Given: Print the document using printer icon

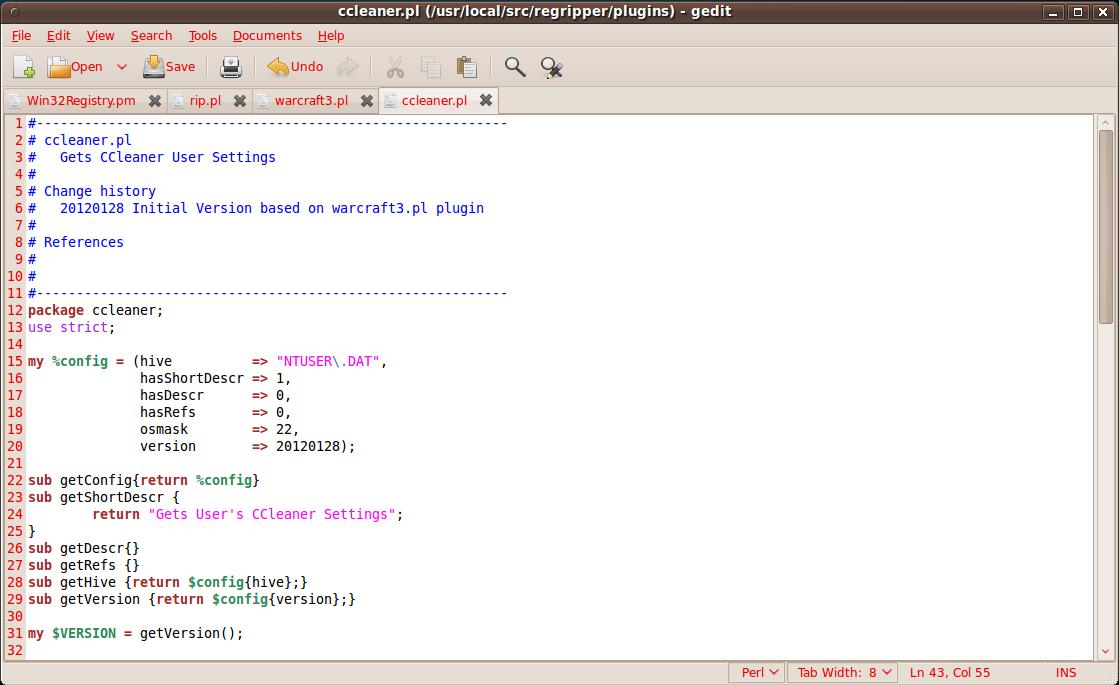Looking at the screenshot, I should pos(231,67).
